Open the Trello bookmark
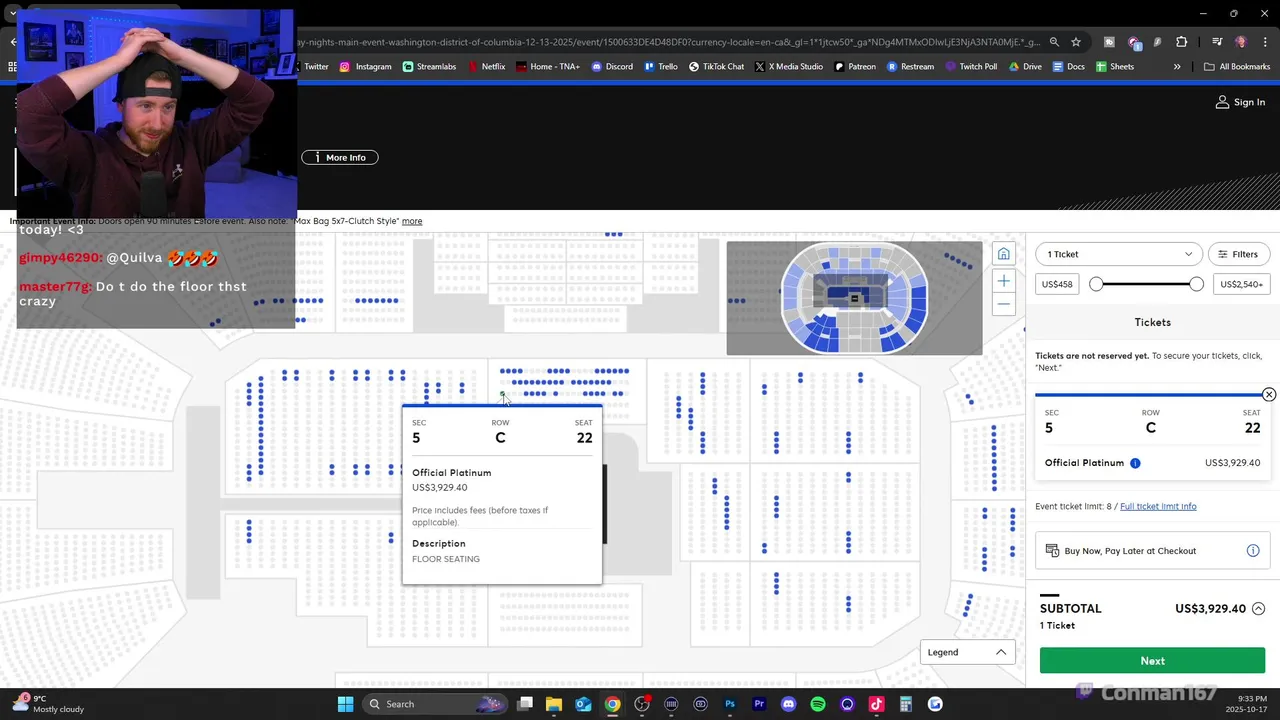 point(661,67)
